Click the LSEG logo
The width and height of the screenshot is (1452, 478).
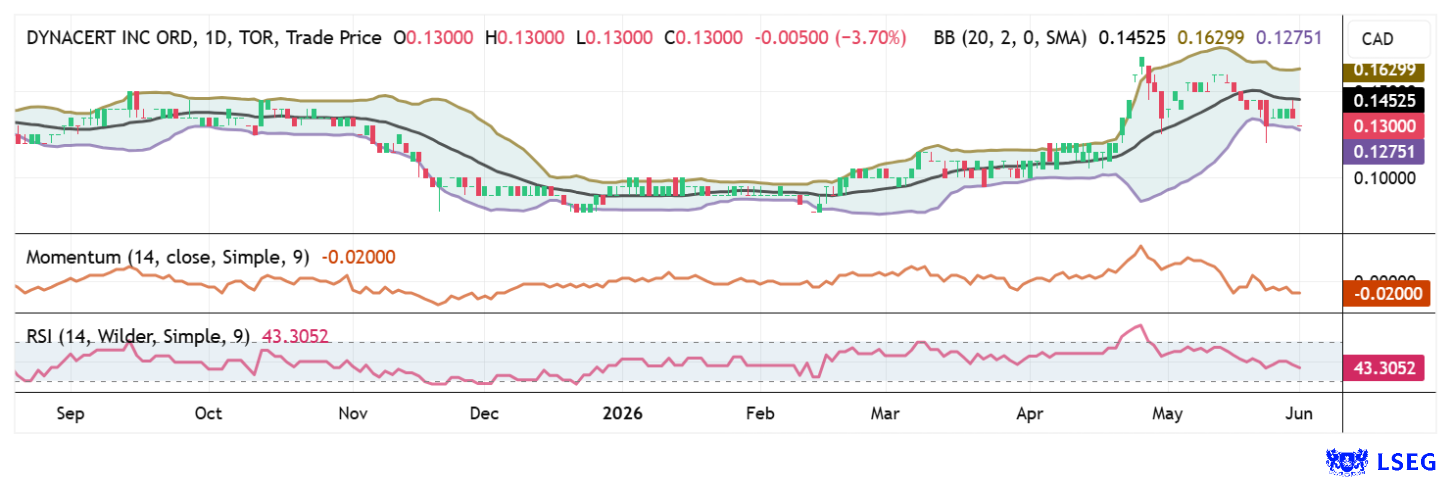point(1381,461)
